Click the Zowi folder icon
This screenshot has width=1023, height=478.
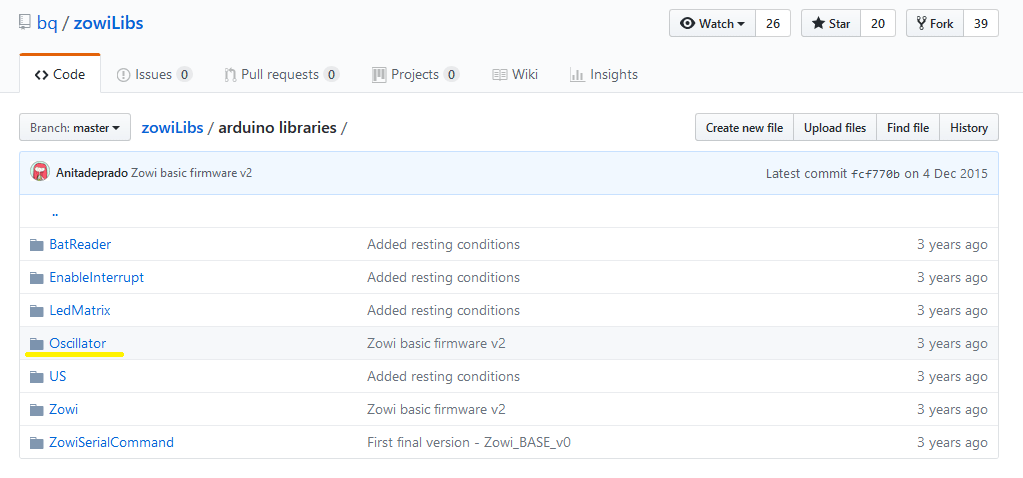[37, 409]
